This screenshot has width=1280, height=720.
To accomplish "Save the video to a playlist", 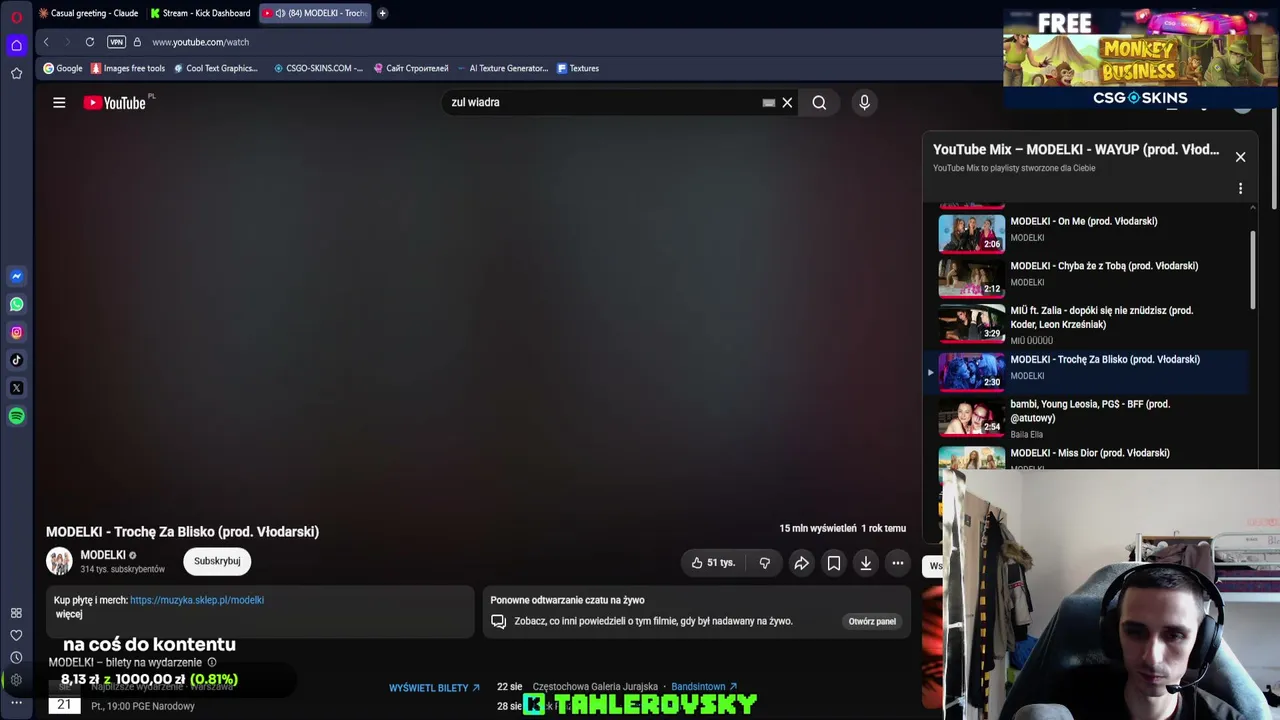I will pyautogui.click(x=834, y=563).
